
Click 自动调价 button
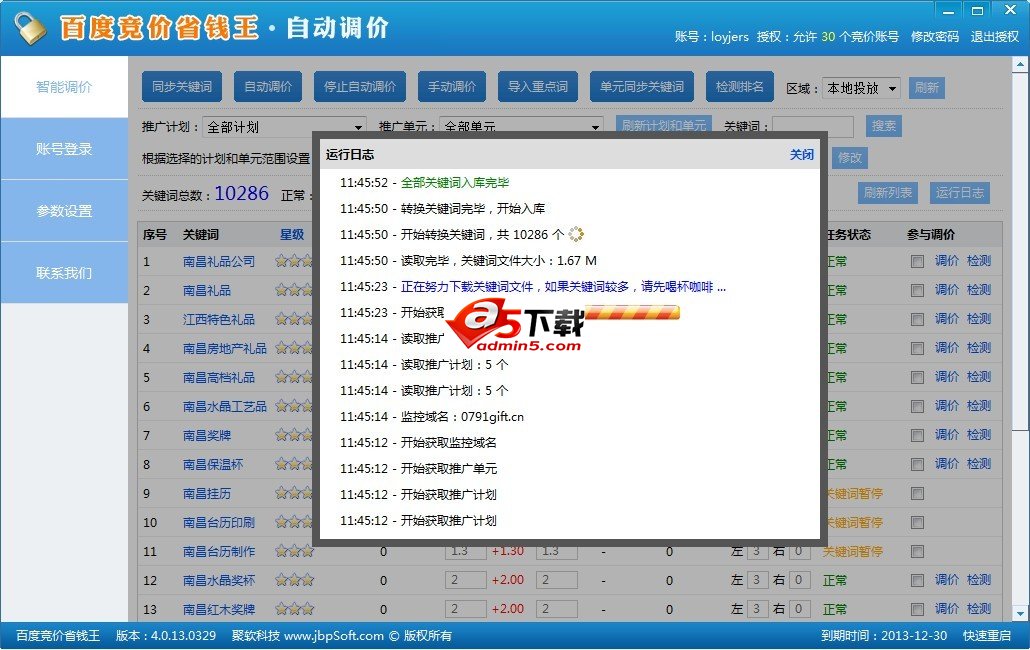point(268,87)
